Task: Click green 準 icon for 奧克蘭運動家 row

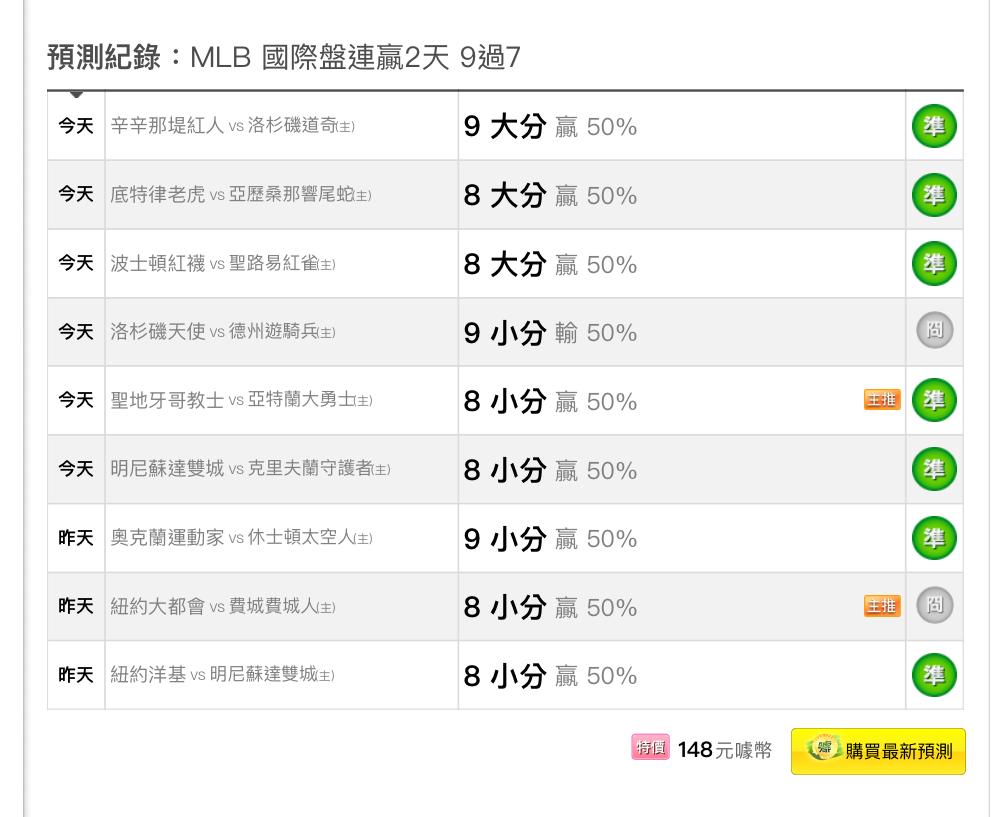Action: click(x=934, y=538)
